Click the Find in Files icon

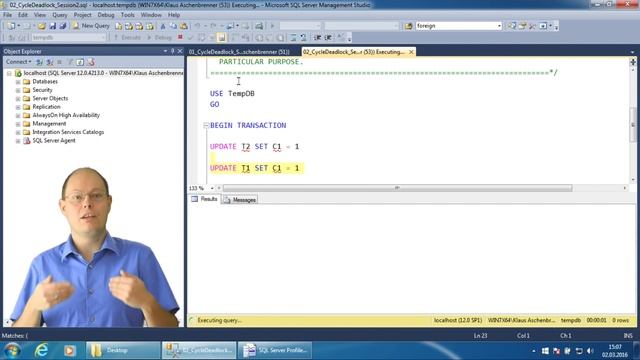(409, 26)
